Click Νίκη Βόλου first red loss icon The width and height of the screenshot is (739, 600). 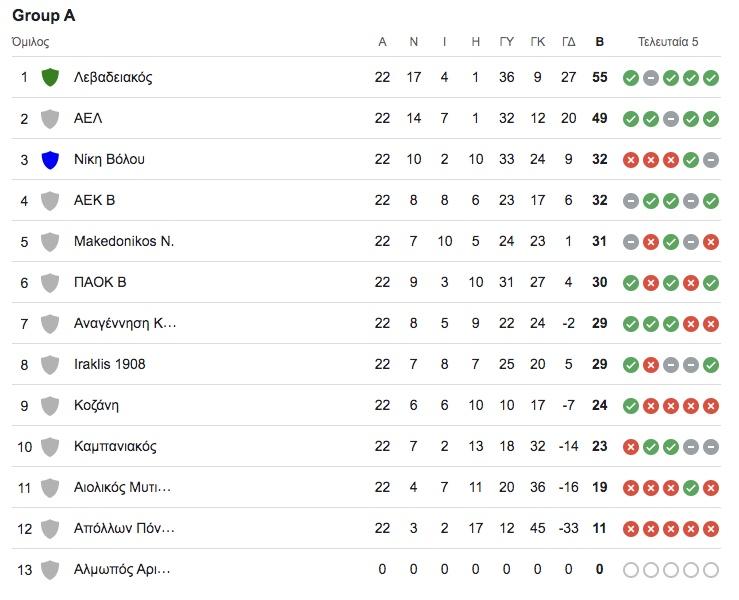click(x=631, y=160)
